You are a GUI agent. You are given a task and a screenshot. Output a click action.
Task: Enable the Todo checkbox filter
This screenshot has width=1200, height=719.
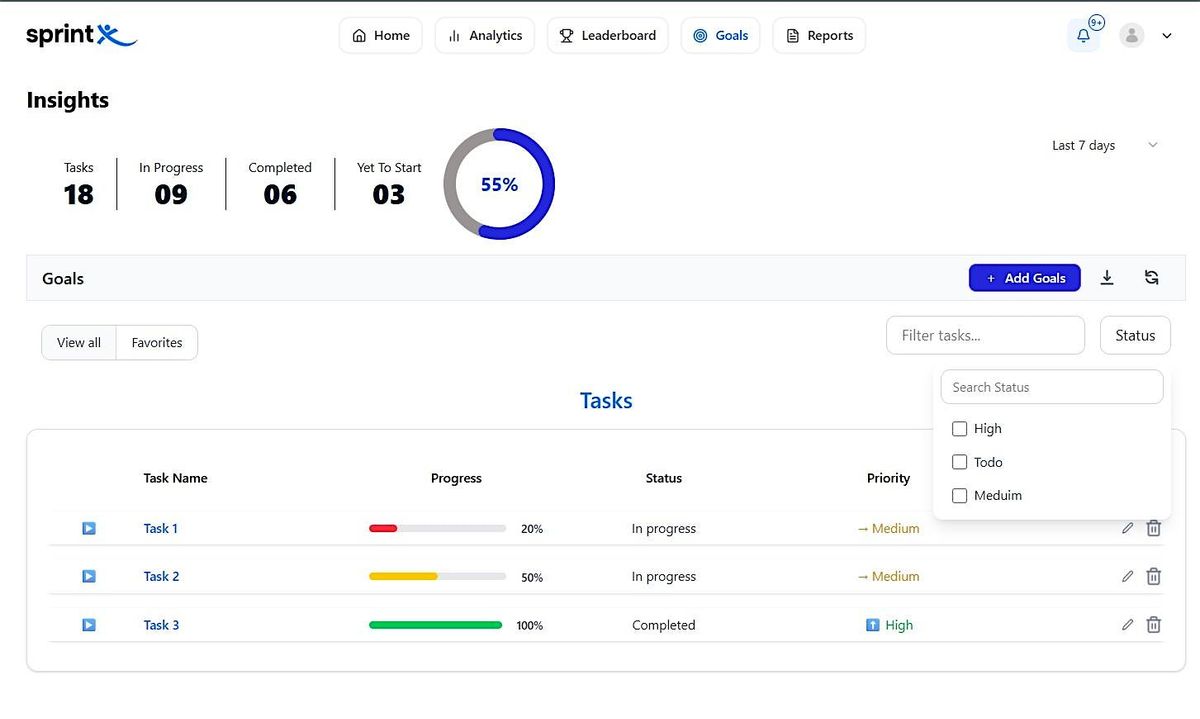(960, 462)
